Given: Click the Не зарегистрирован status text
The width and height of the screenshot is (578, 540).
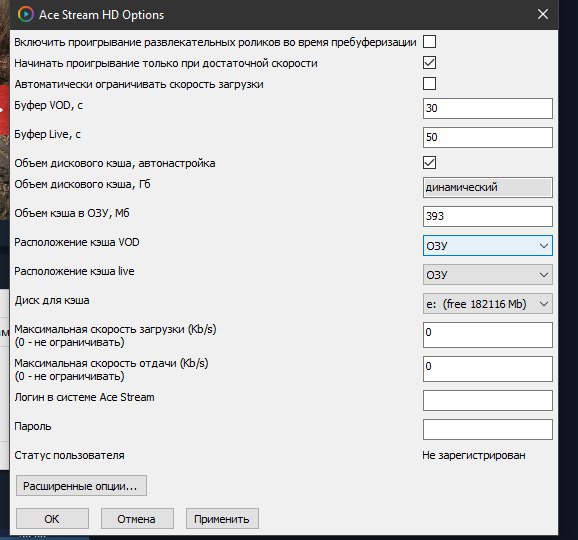Looking at the screenshot, I should [x=474, y=455].
